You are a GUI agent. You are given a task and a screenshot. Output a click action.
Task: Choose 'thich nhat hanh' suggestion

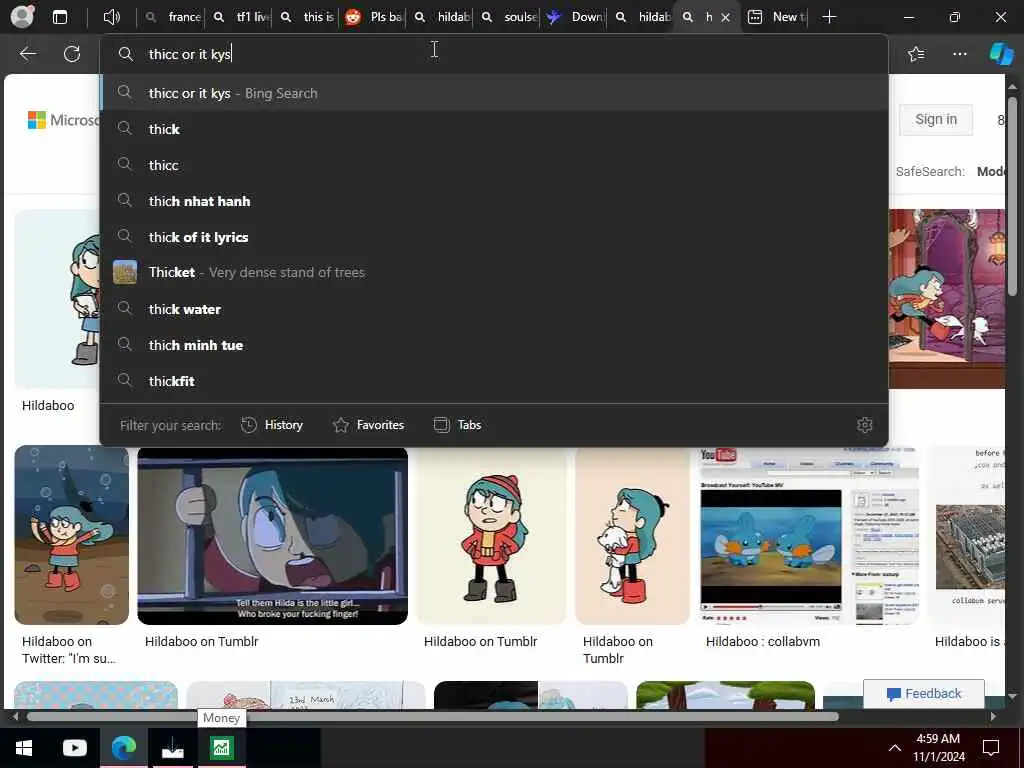[494, 201]
